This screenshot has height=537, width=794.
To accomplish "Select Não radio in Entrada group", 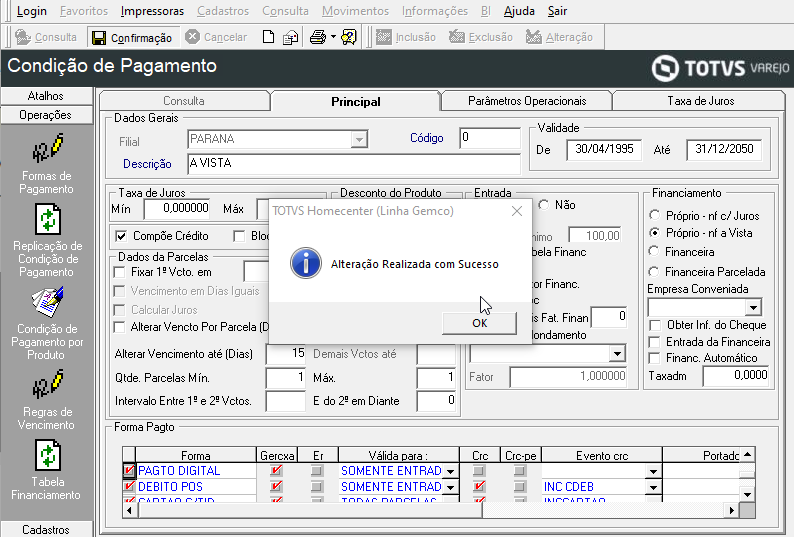I will pos(544,205).
